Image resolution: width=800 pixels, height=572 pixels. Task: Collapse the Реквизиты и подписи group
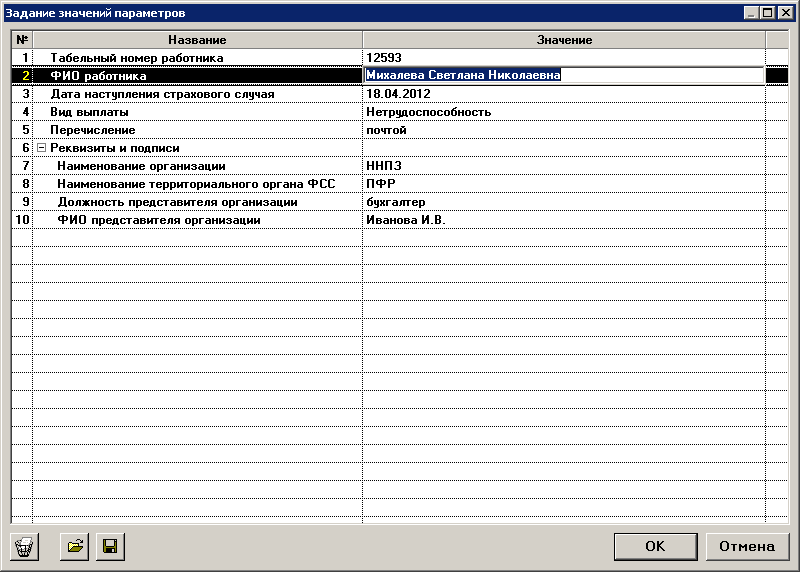pyautogui.click(x=41, y=148)
